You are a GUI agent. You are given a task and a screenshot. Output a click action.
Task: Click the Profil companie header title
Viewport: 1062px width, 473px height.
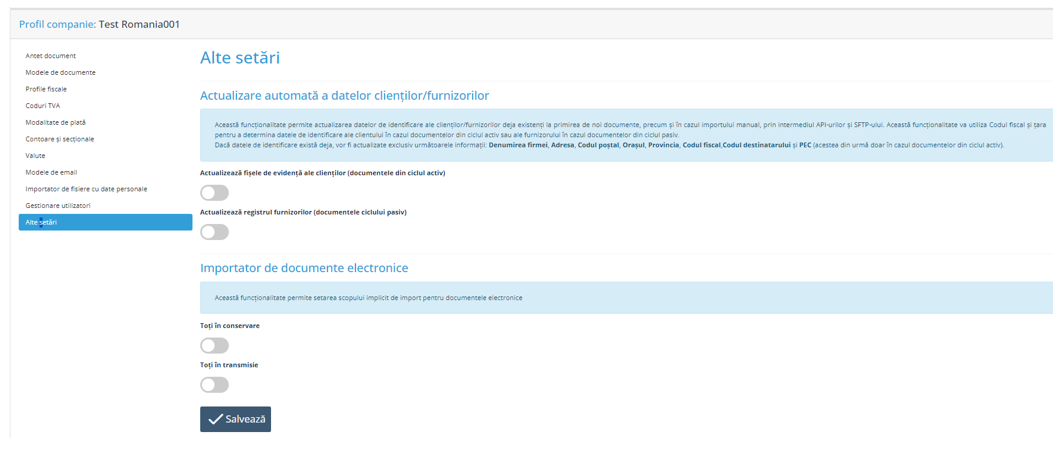[x=100, y=24]
